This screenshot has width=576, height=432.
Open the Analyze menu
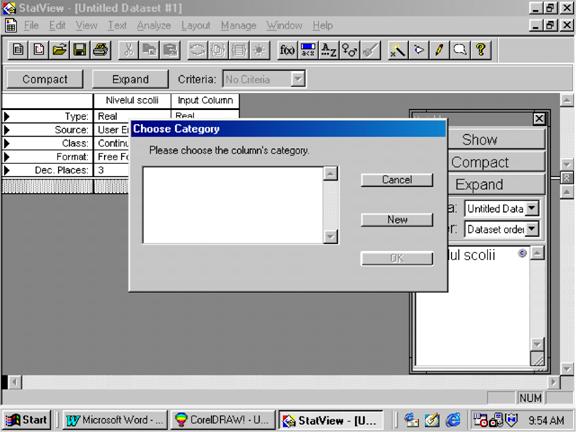(154, 25)
